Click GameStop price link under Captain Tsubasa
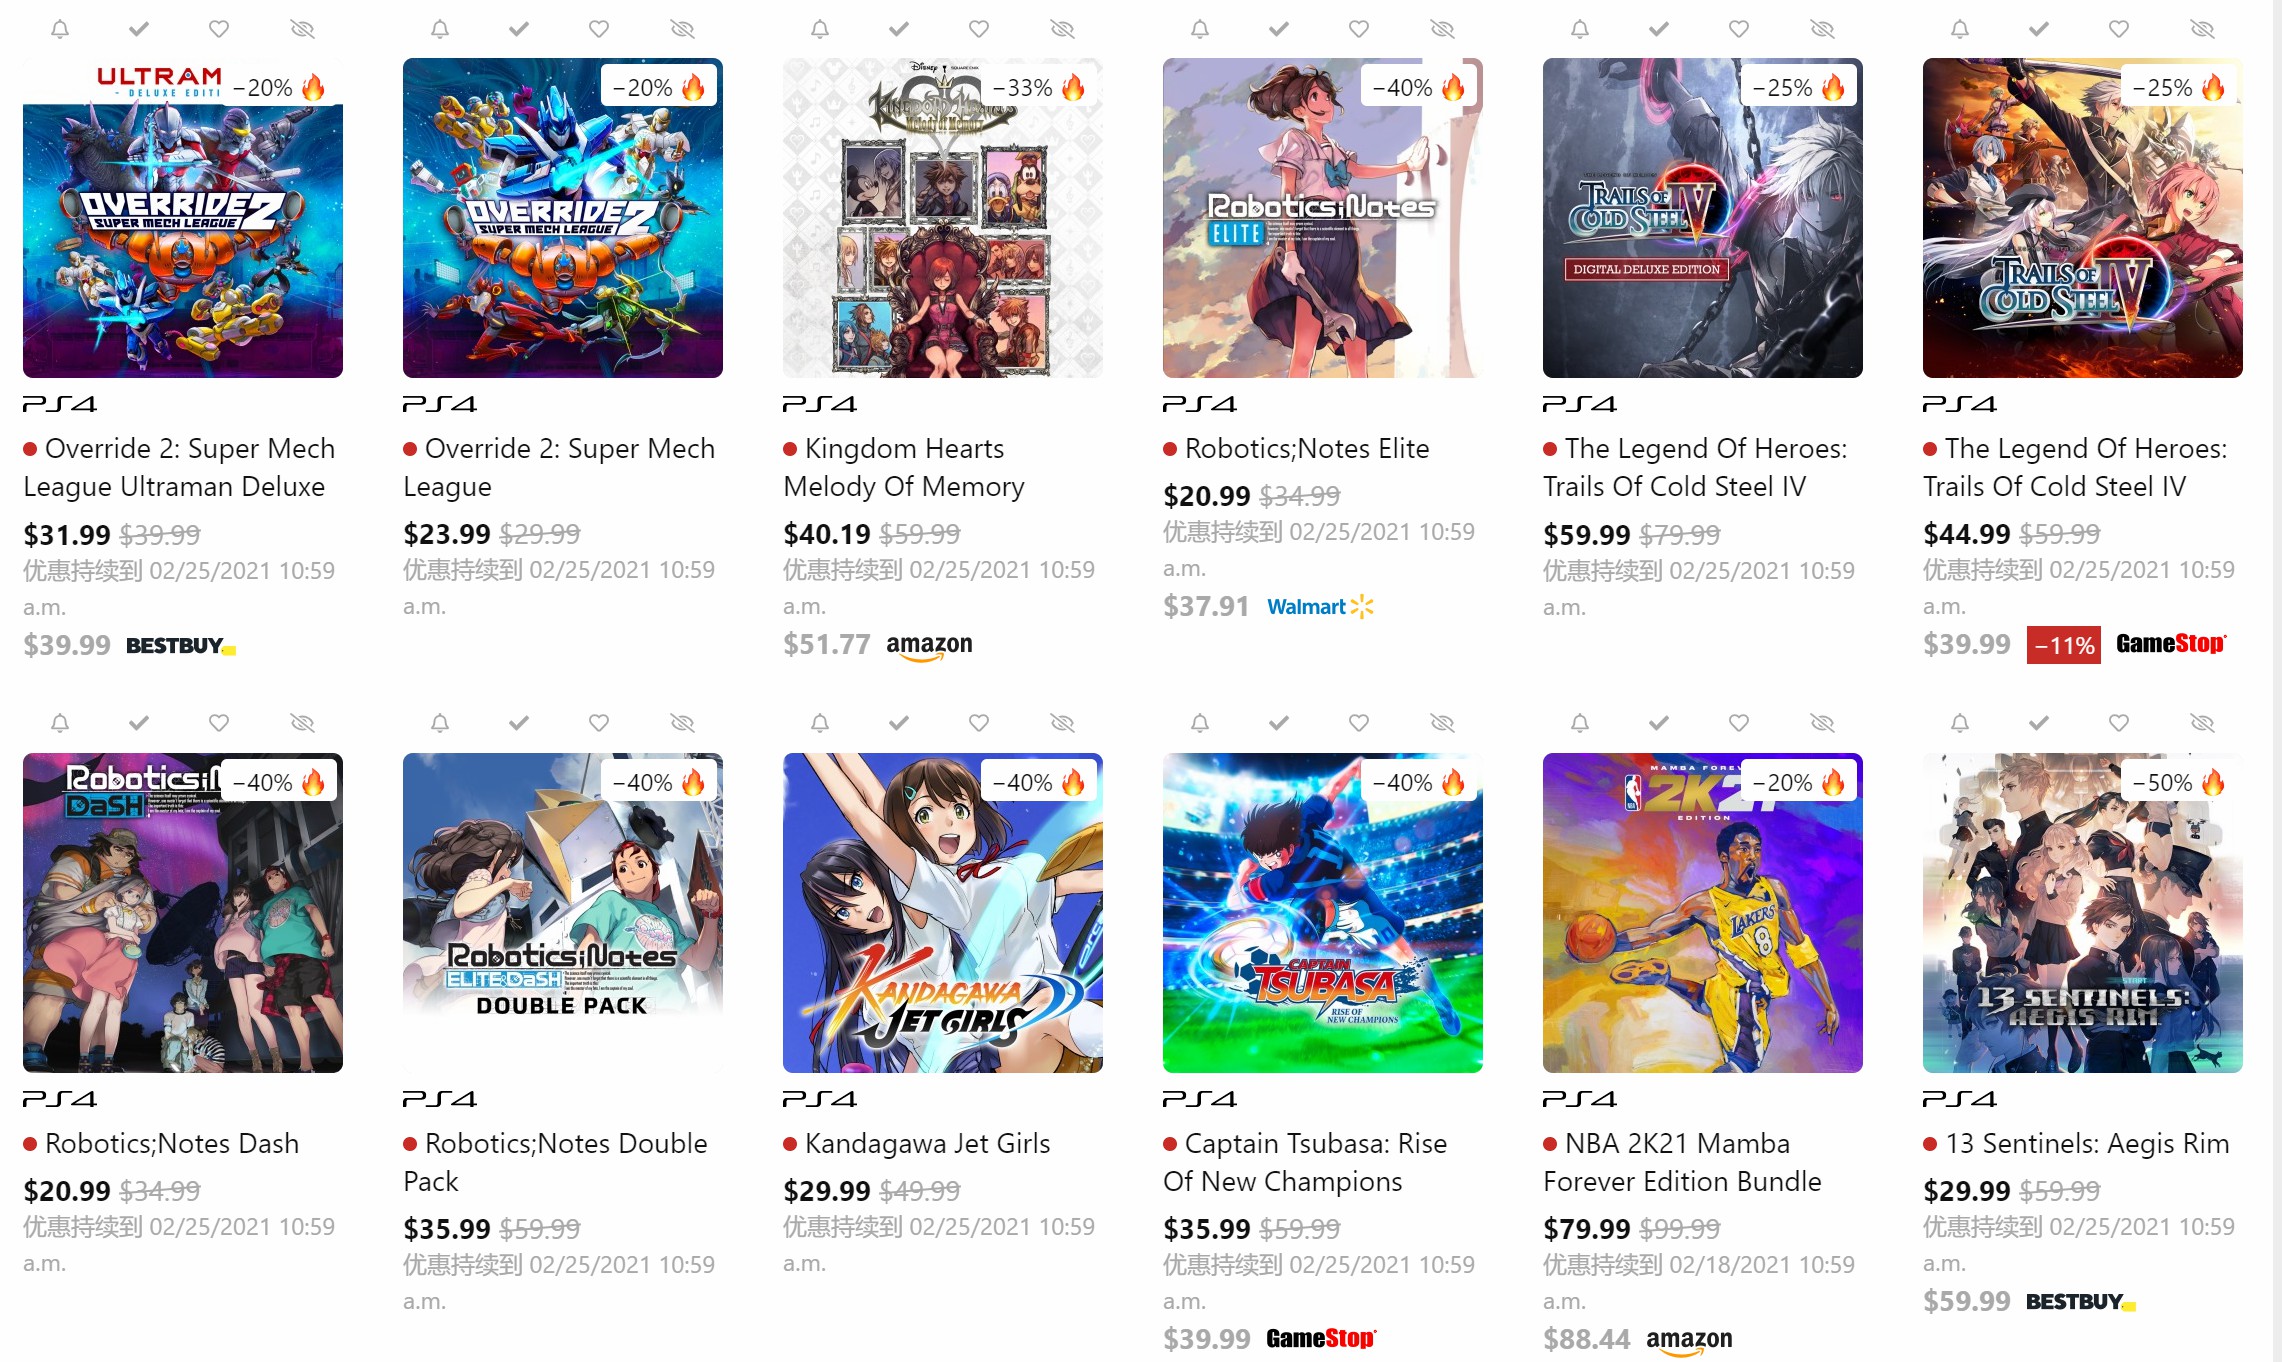2282x1362 pixels. click(1270, 1339)
